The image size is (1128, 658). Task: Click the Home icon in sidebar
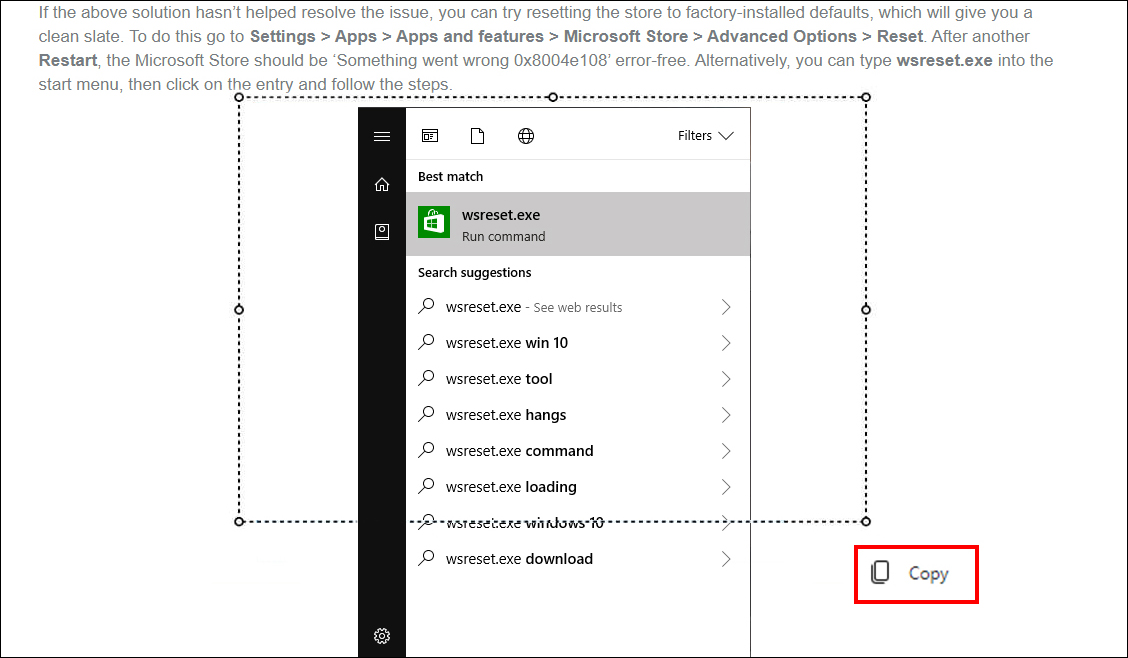pos(382,185)
